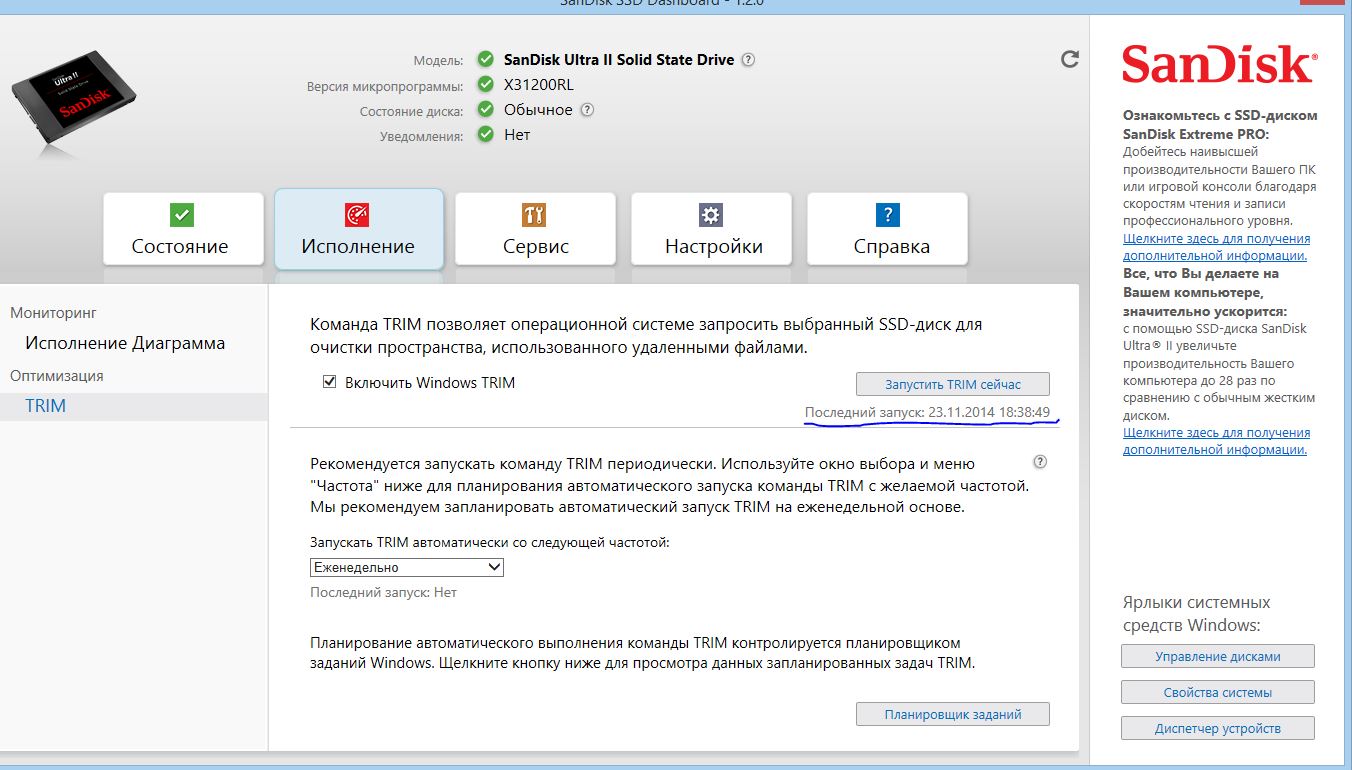
Task: Open Управление дисками shortcut
Action: click(1217, 656)
